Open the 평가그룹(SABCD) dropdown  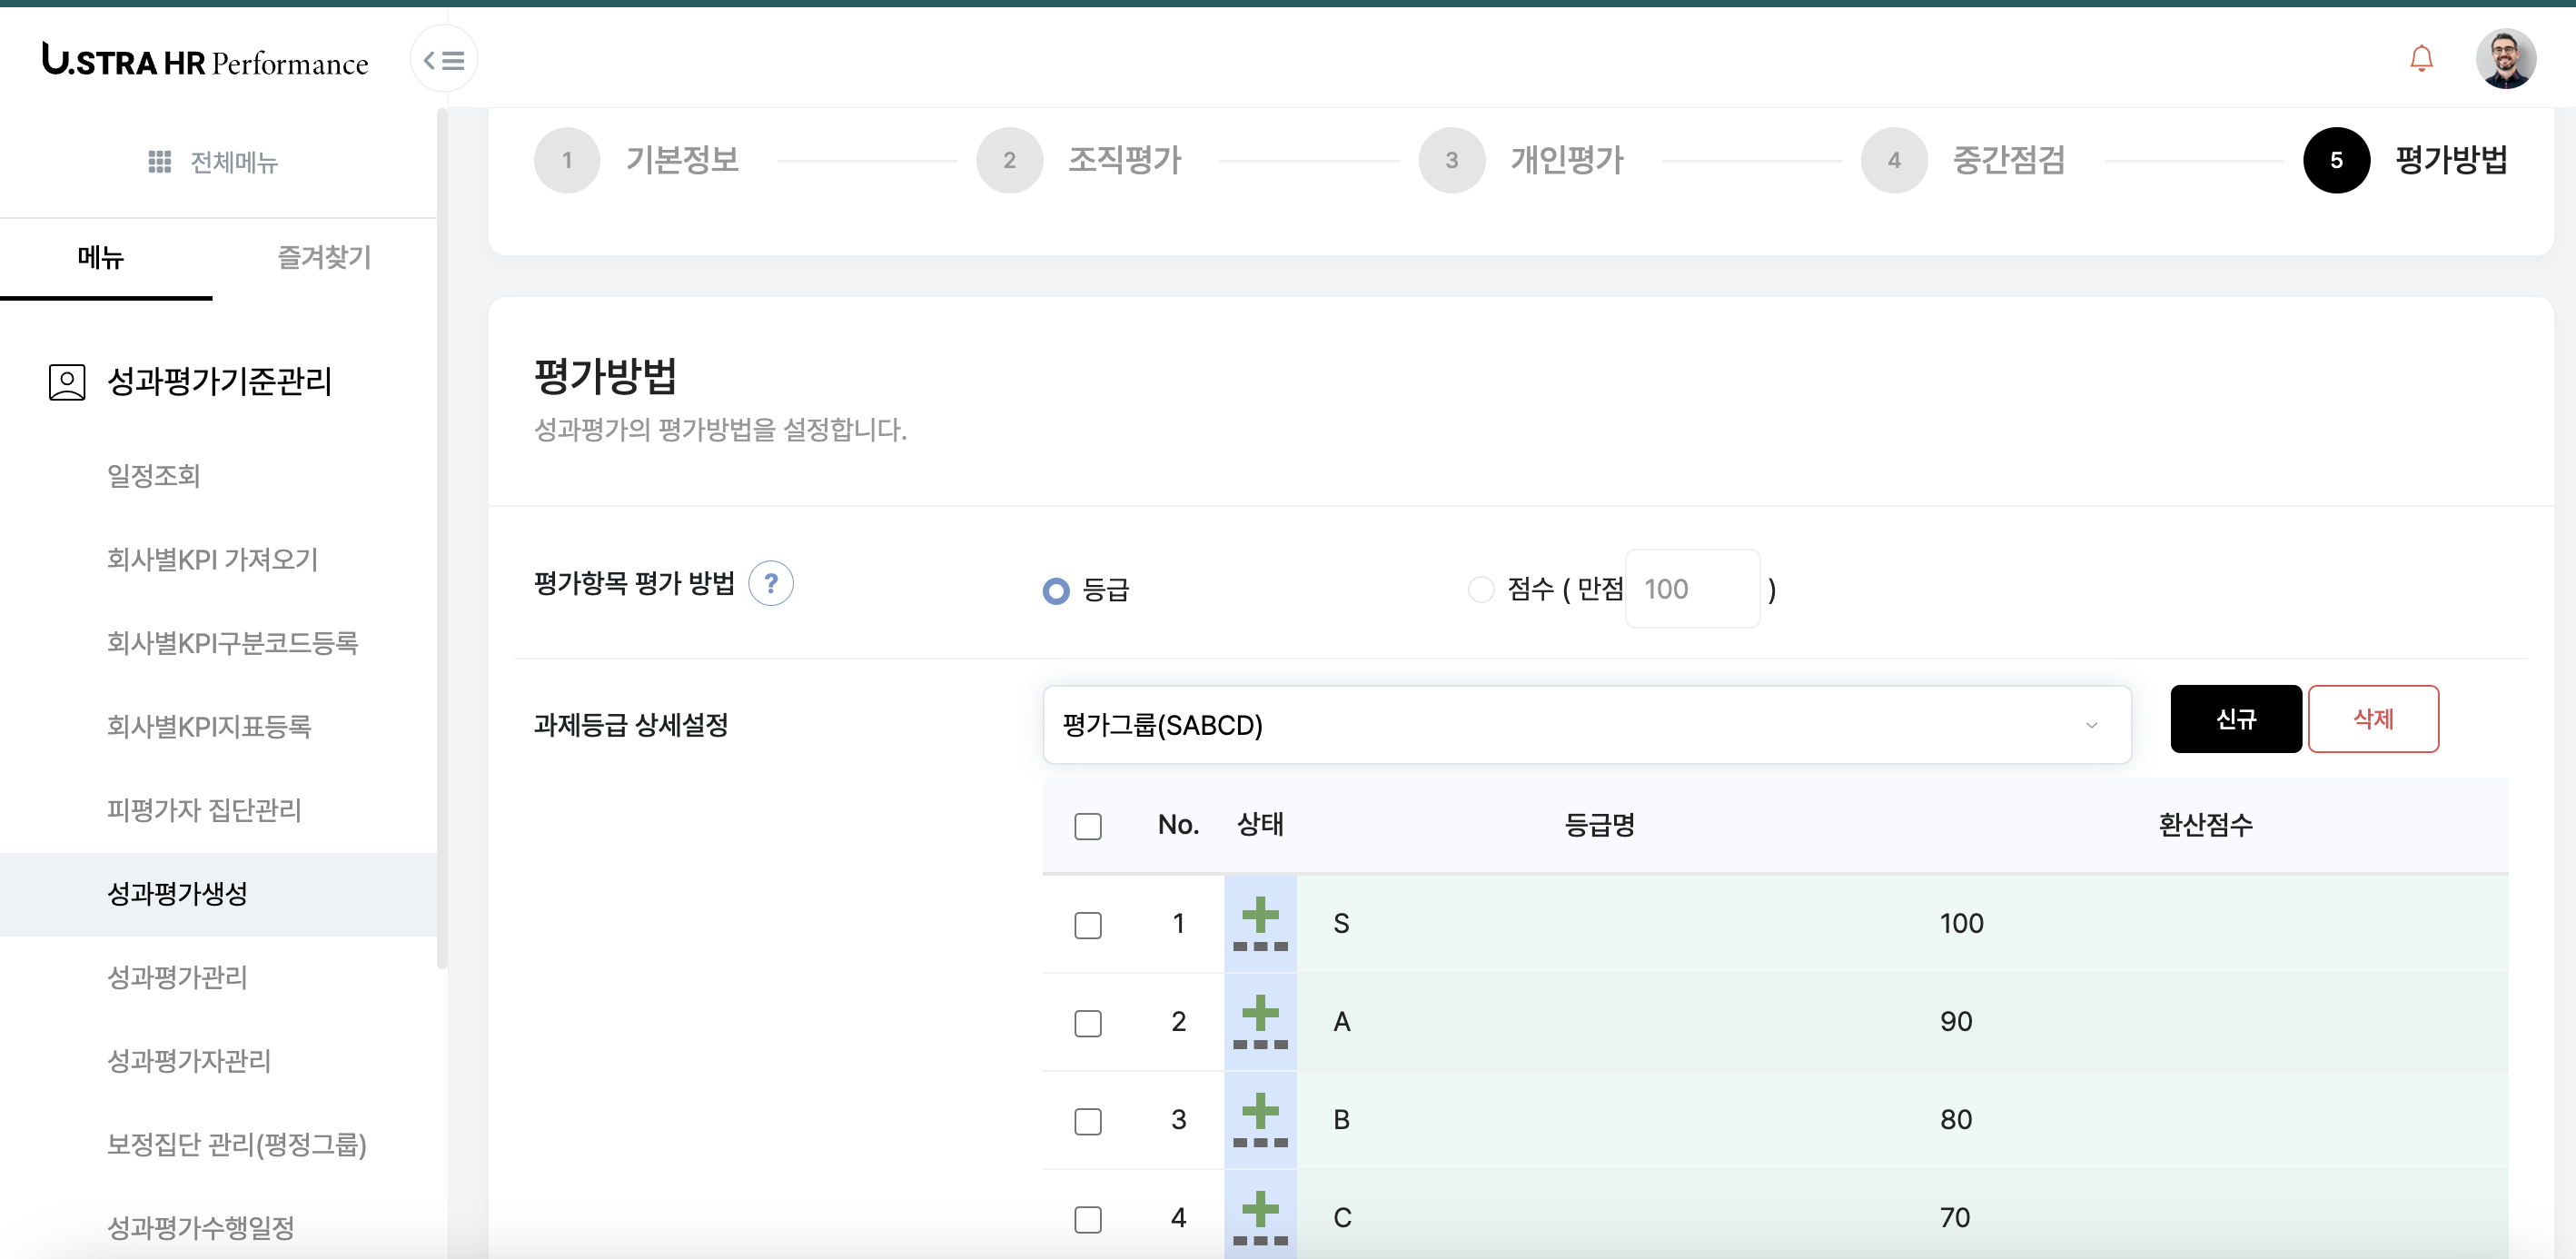pos(1586,725)
